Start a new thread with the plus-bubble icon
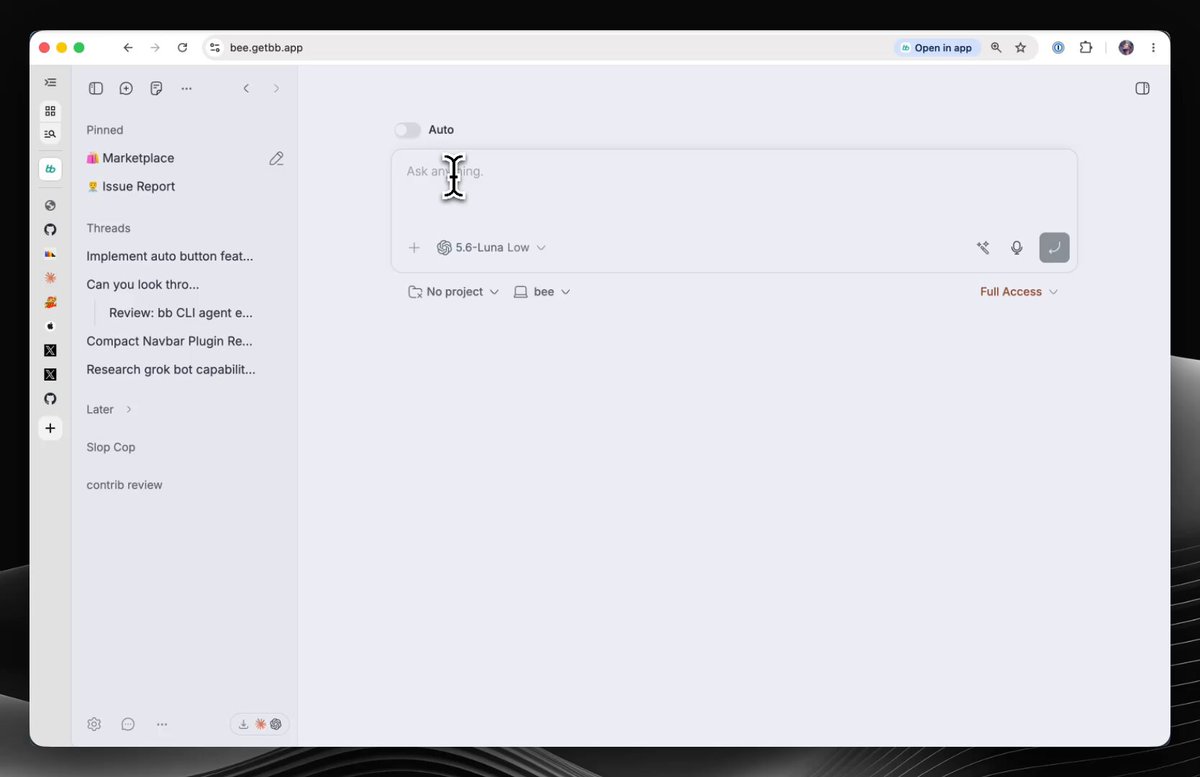 click(126, 88)
